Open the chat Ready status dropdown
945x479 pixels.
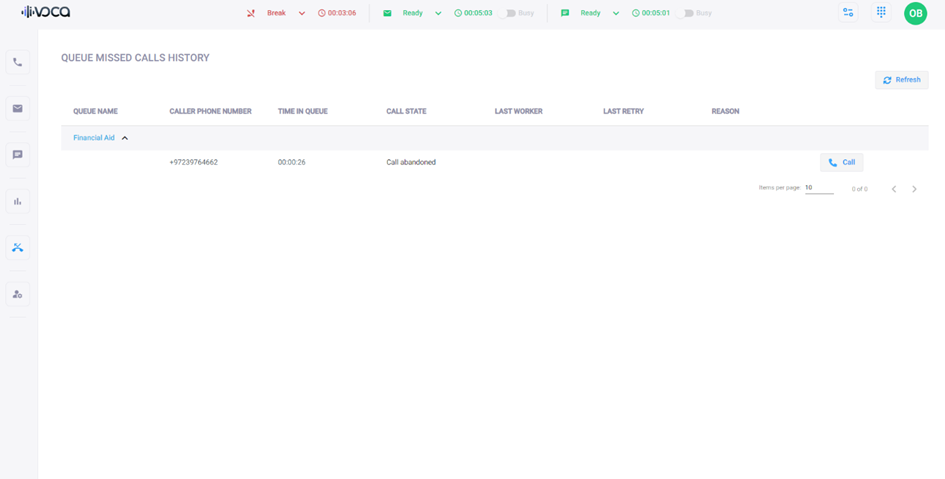pyautogui.click(x=616, y=13)
